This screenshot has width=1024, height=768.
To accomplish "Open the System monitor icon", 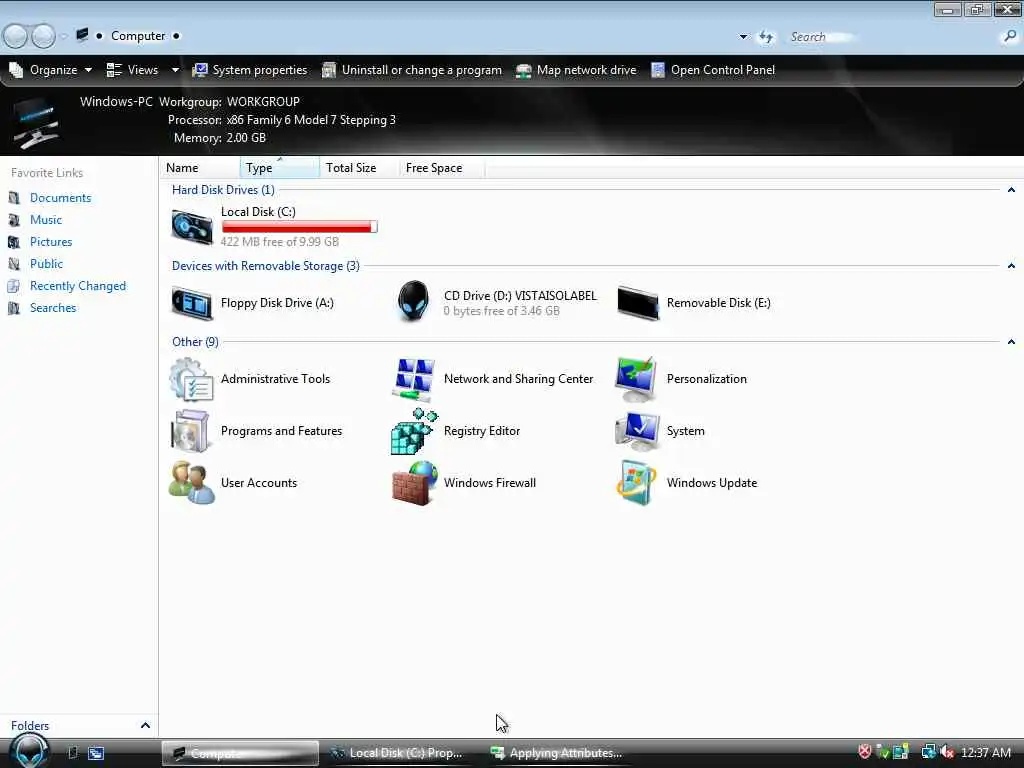I will [637, 431].
